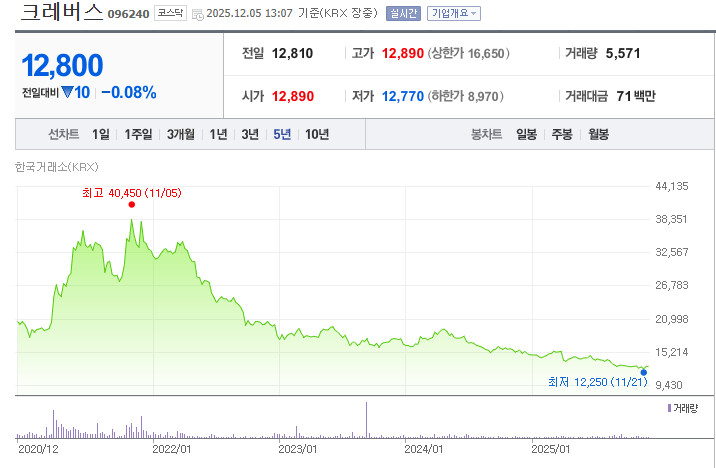Click the down triangle next to 10

[x=67, y=93]
